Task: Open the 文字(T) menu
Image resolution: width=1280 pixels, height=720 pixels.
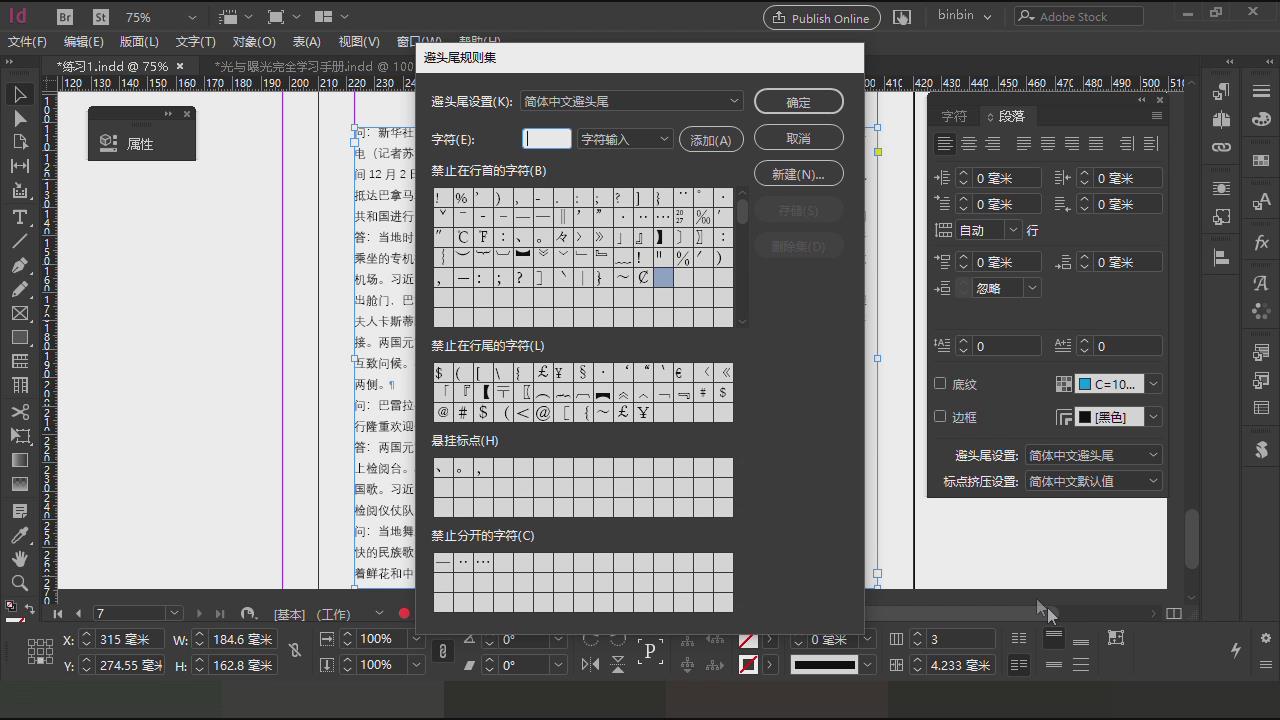Action: [x=195, y=42]
